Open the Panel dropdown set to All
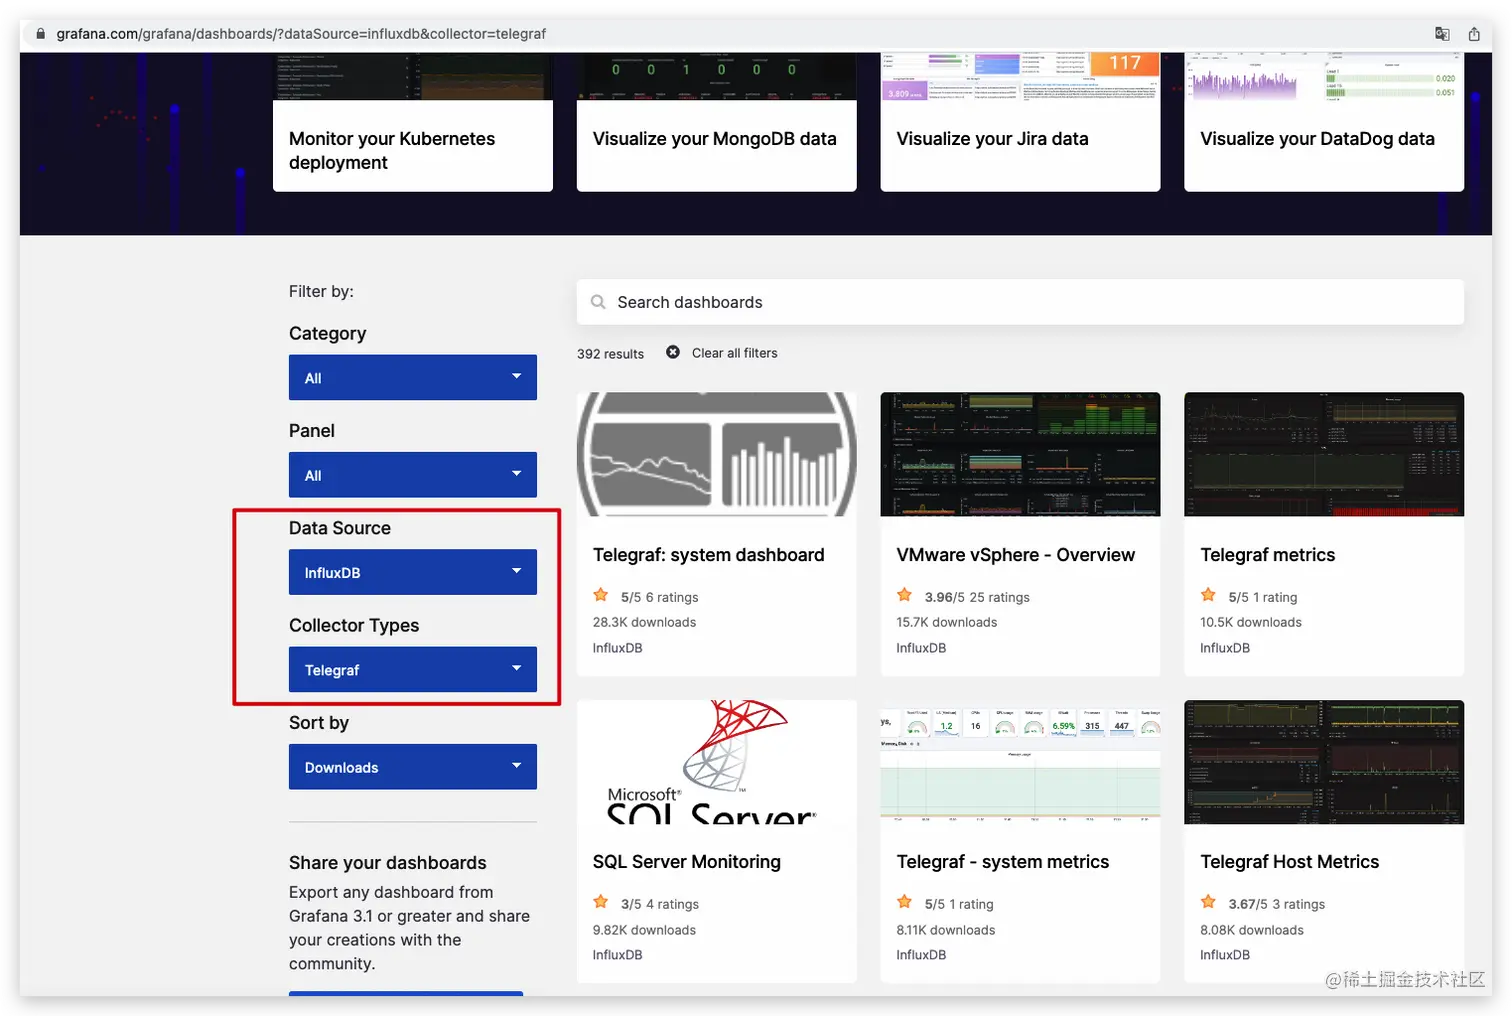 413,475
